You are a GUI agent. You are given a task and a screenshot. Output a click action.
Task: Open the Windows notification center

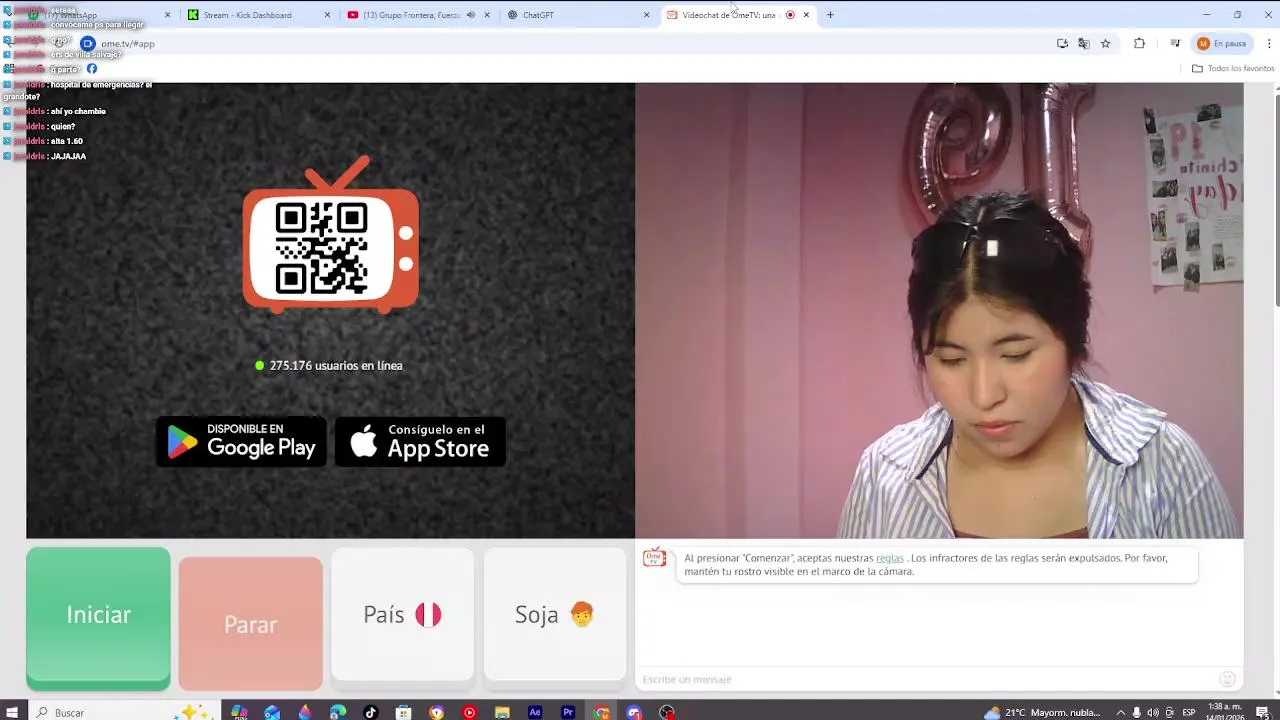point(1262,712)
